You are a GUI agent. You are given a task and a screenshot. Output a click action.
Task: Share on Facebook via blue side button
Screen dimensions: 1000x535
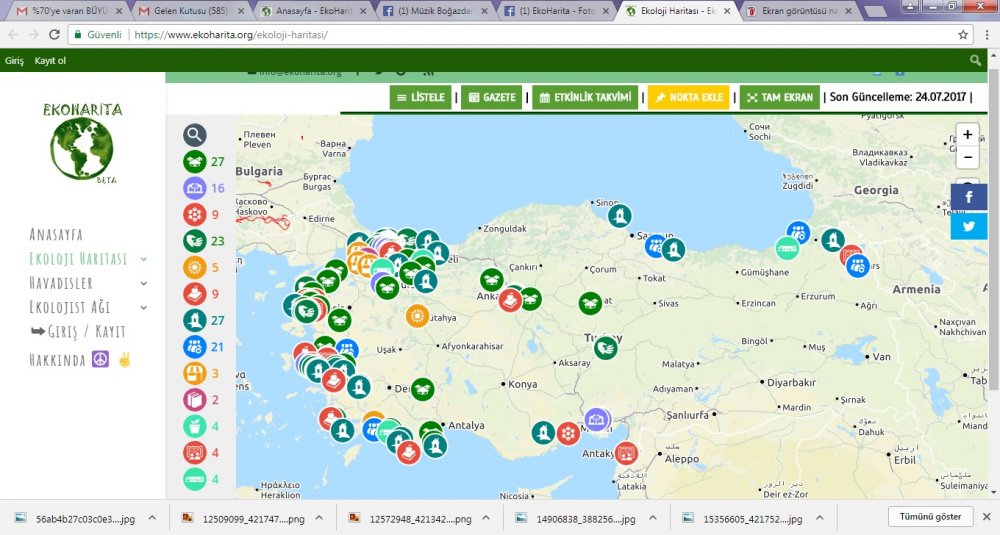[x=969, y=197]
